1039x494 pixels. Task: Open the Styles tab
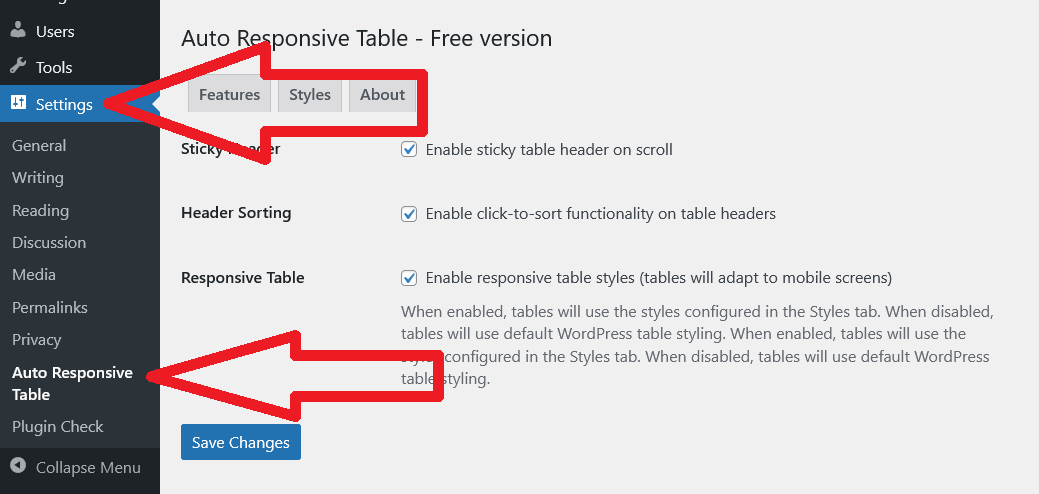[310, 95]
